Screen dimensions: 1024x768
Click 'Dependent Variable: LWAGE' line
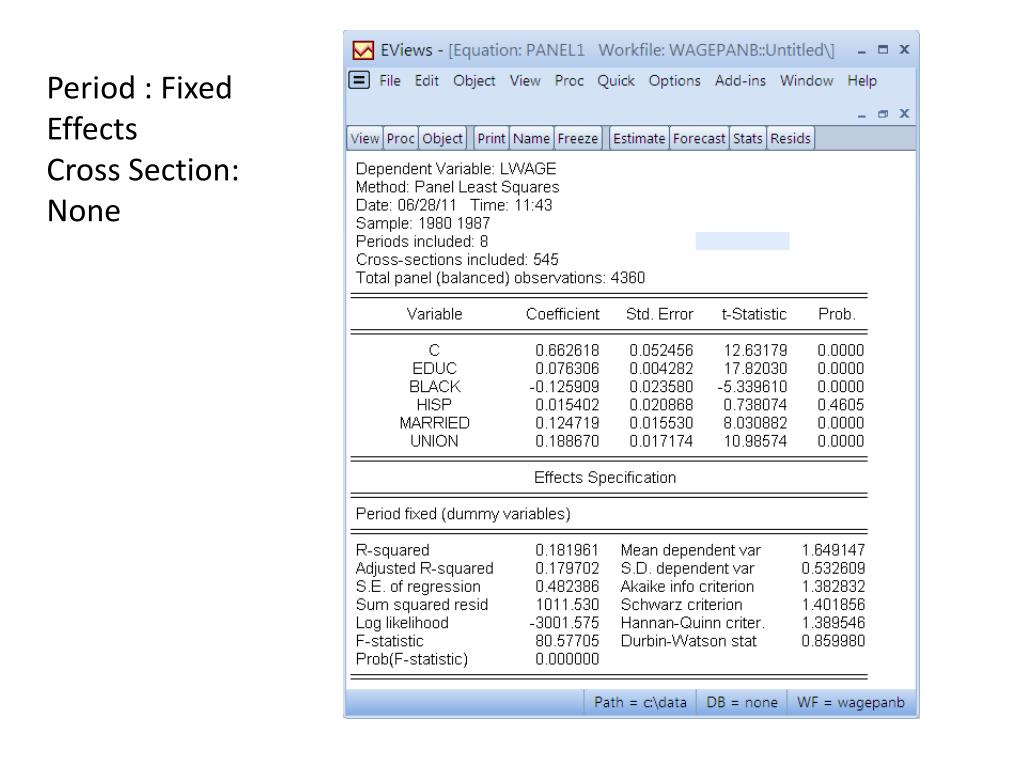point(456,169)
